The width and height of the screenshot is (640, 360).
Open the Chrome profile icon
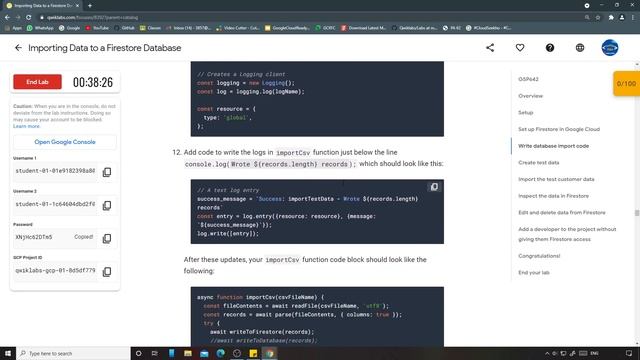click(x=622, y=18)
